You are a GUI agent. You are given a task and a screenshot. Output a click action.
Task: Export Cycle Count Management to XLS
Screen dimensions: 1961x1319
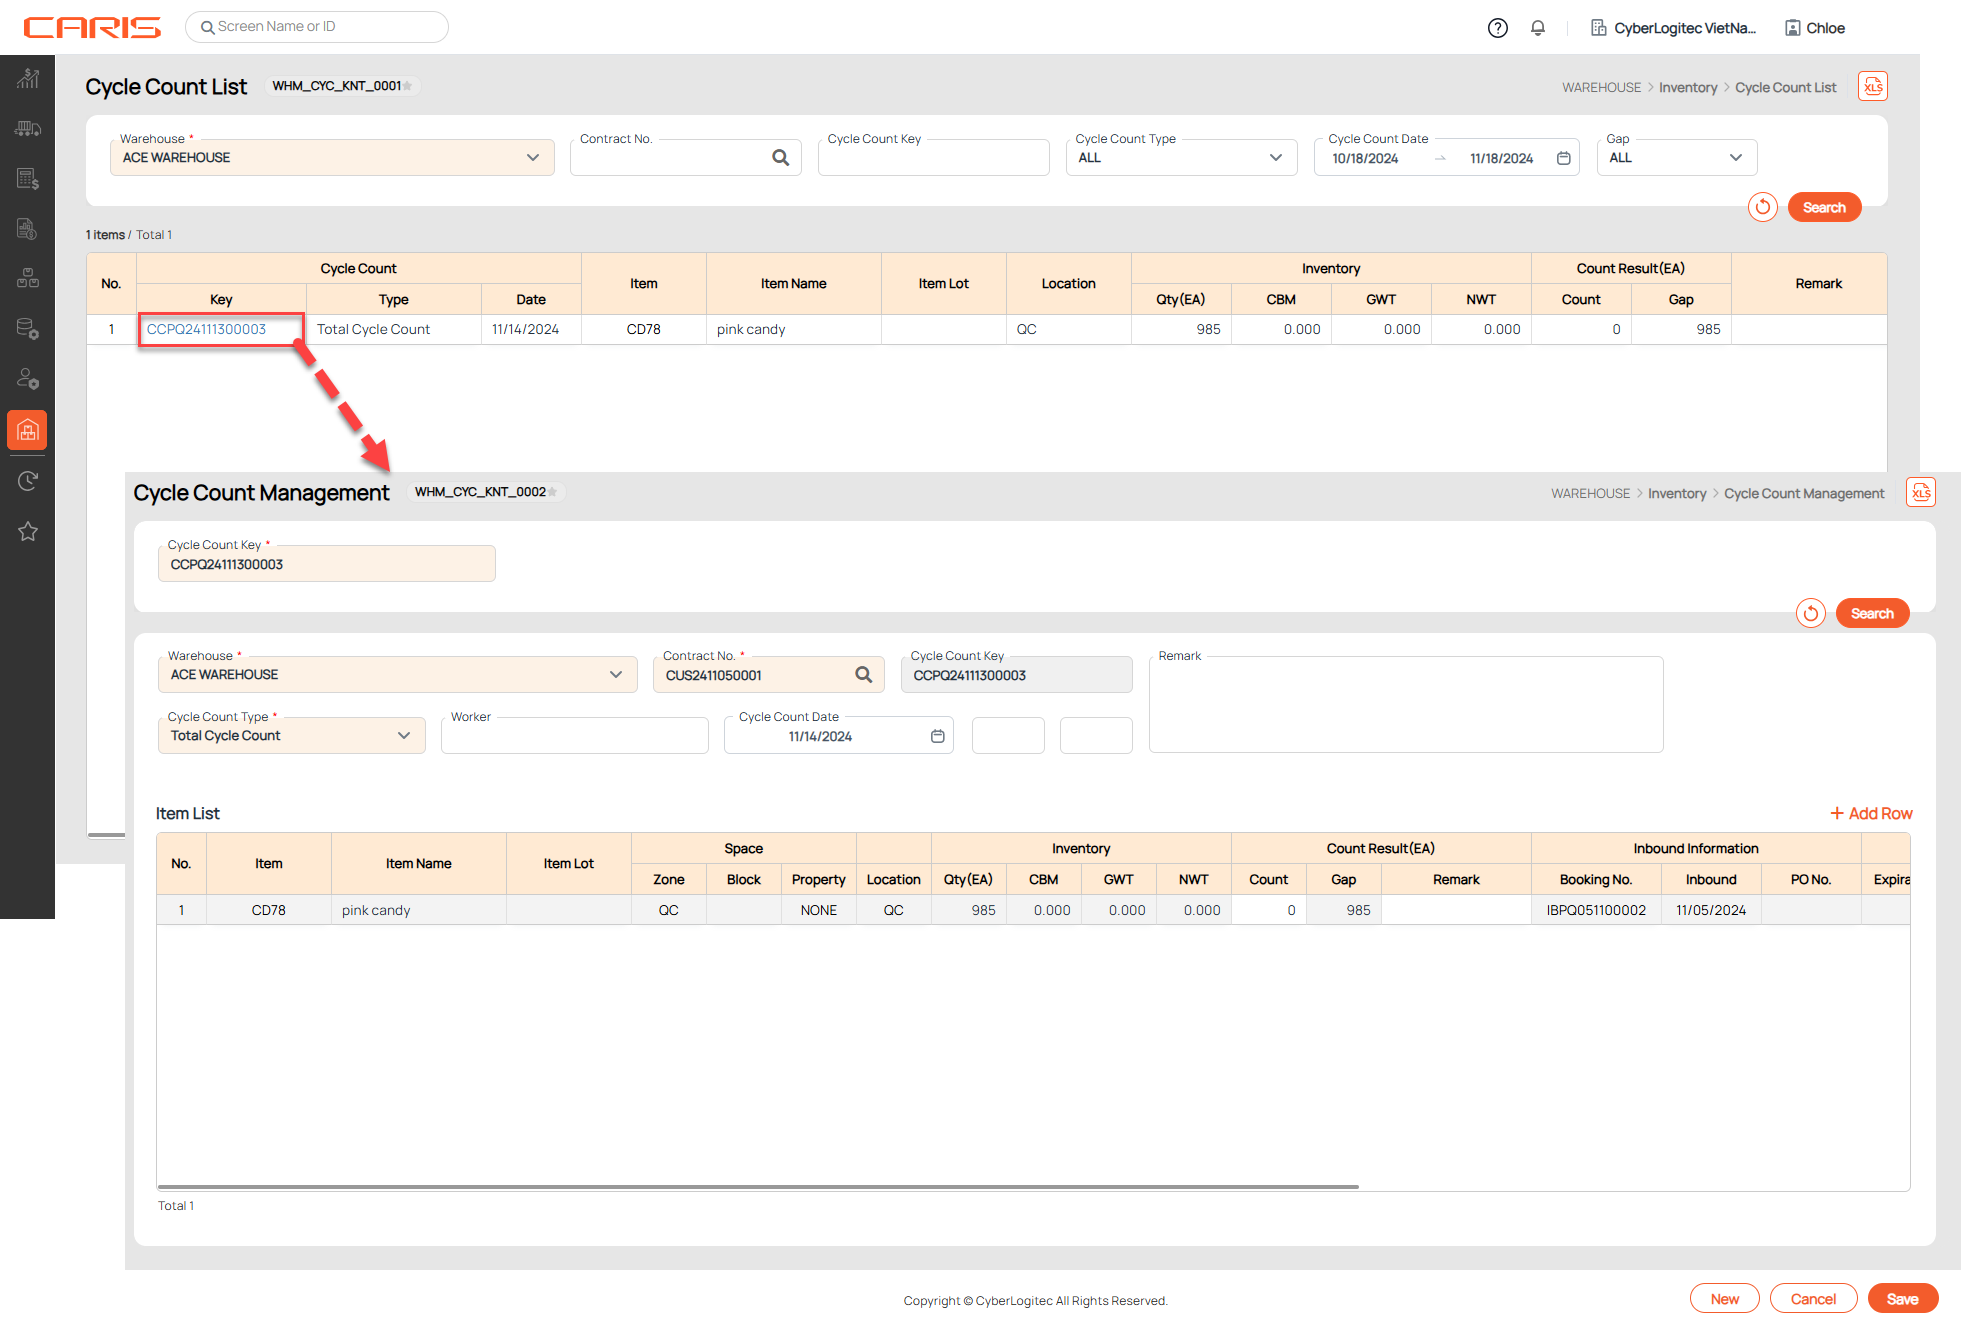pos(1920,493)
